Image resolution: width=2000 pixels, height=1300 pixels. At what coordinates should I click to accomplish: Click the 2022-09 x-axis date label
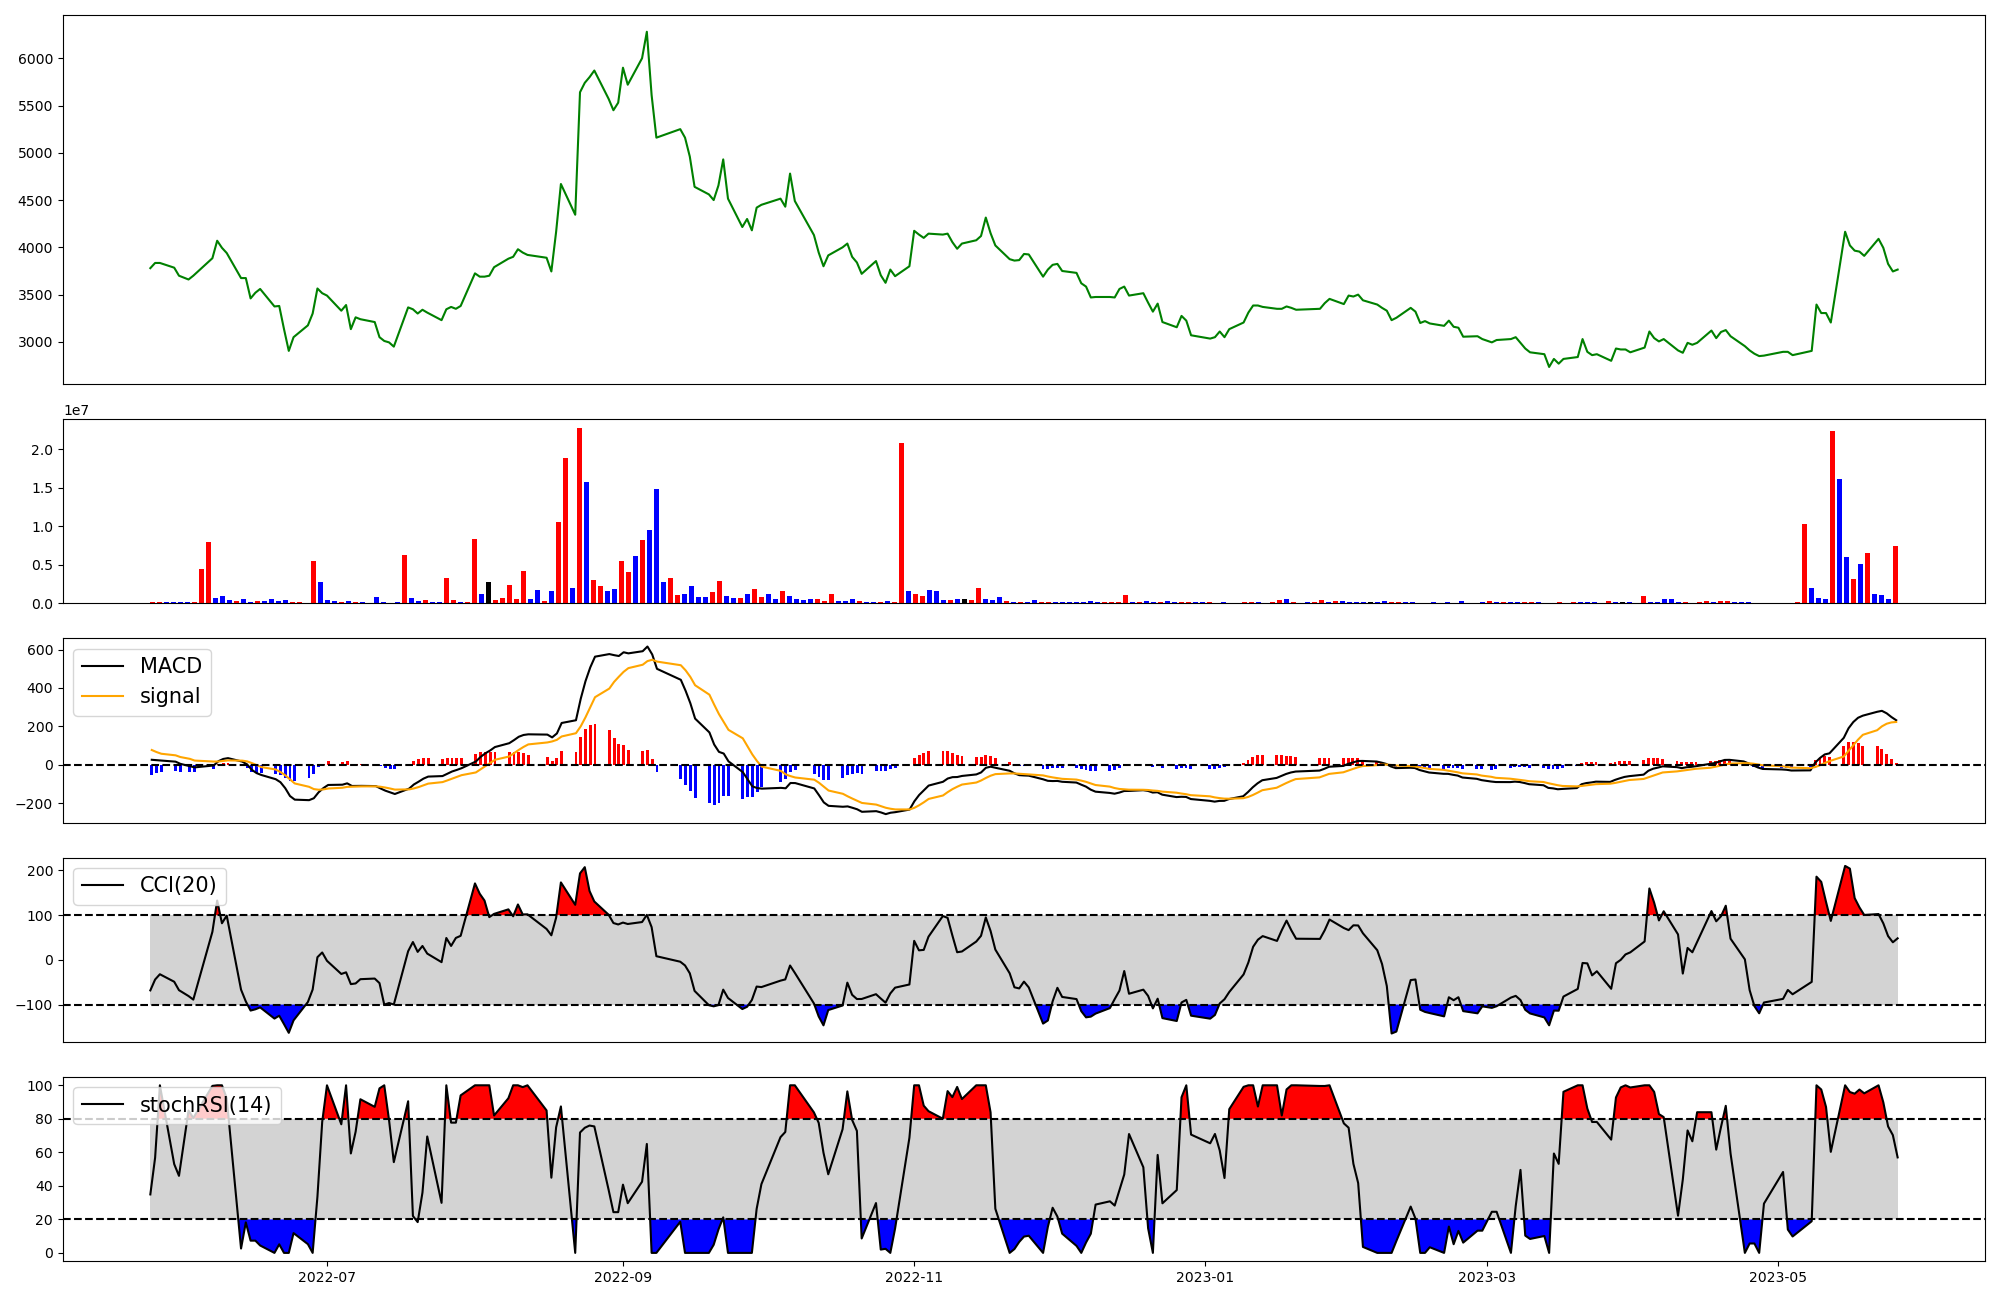(x=623, y=1277)
